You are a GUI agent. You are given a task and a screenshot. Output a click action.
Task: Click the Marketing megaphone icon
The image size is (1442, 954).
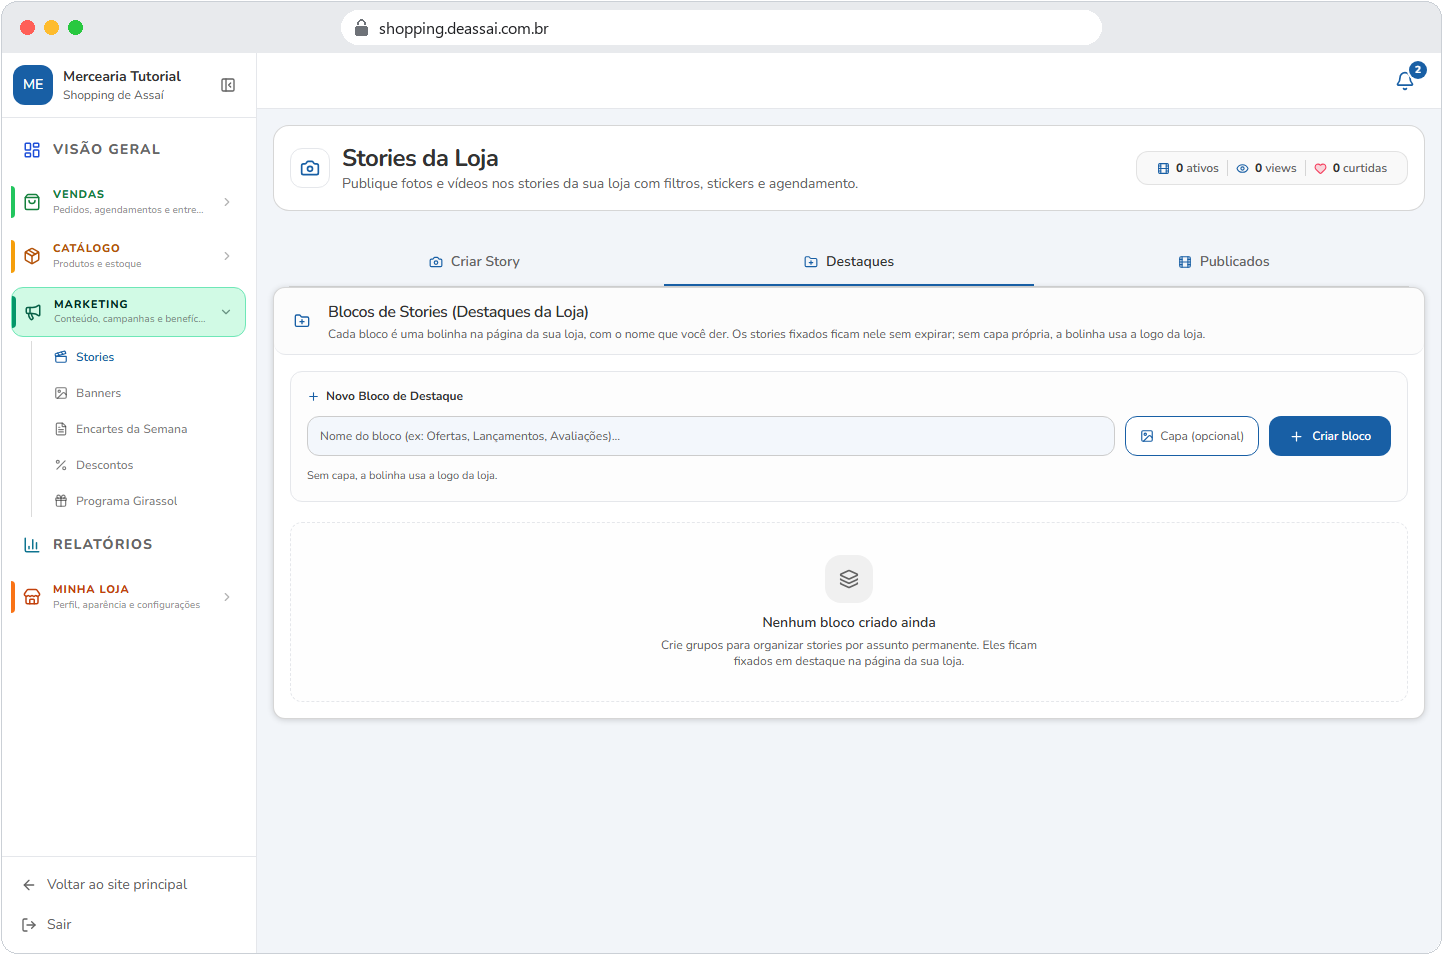coord(33,312)
